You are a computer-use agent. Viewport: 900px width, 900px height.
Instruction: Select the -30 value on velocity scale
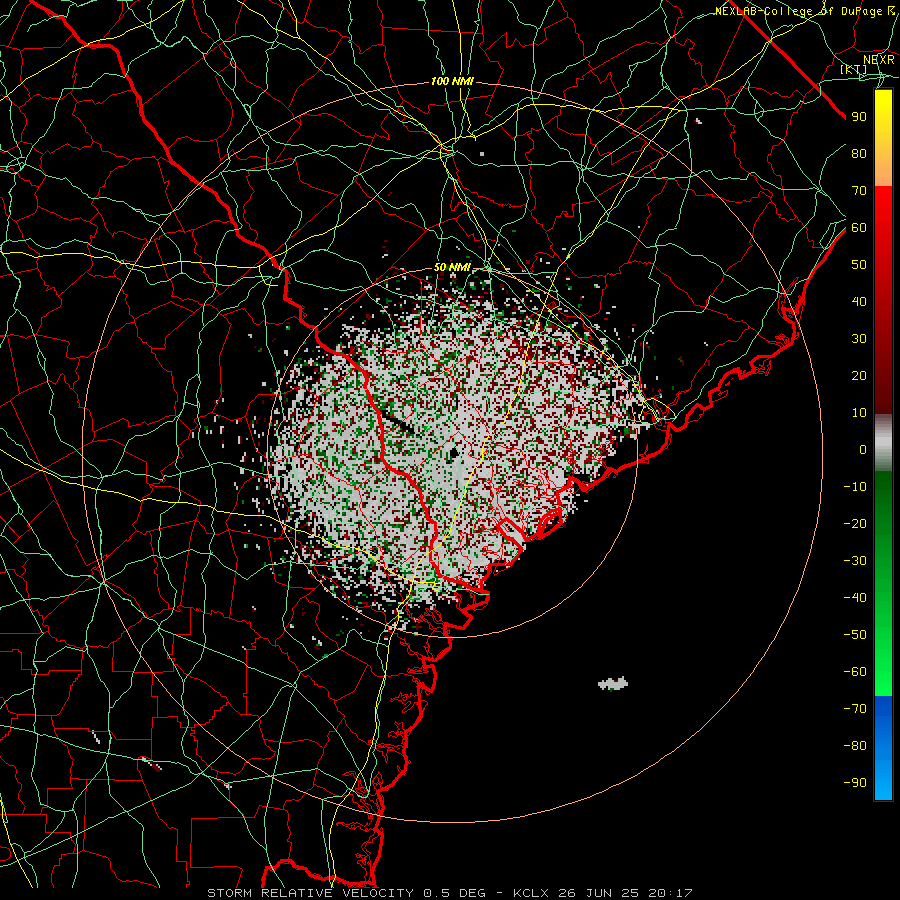855,561
